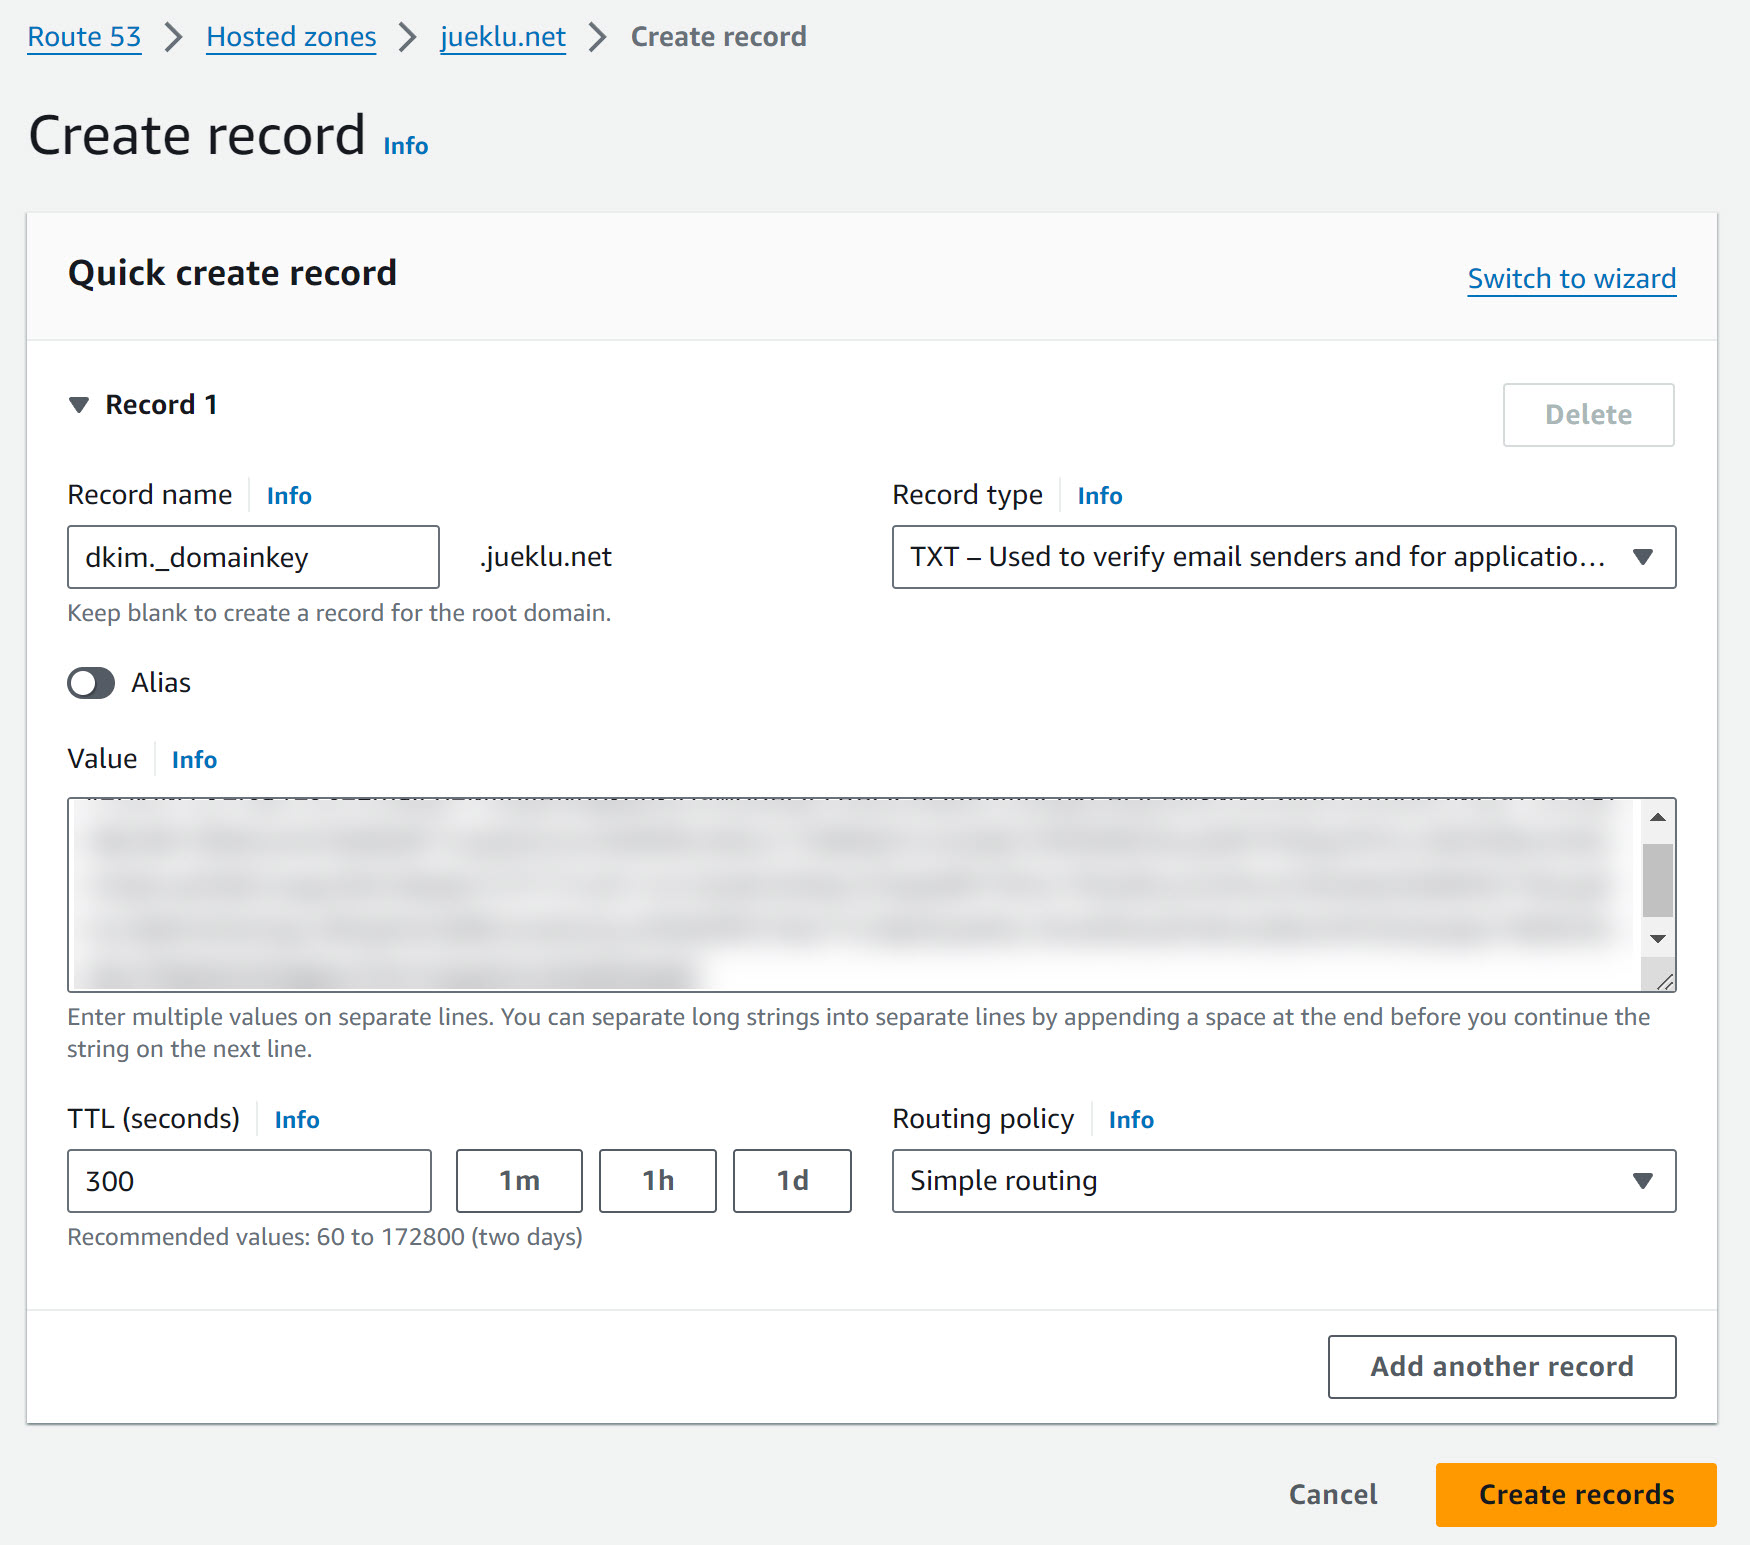Screen dimensions: 1750x1545
Task: Set TTL to 1d preset
Action: [792, 1181]
